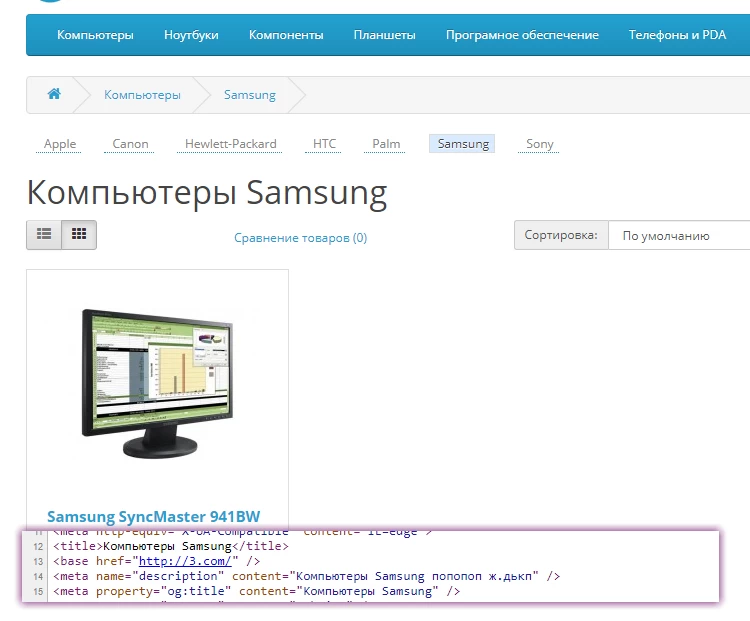This screenshot has width=750, height=621.
Task: Select the highlighted Samsung manufacturer filter
Action: point(463,144)
